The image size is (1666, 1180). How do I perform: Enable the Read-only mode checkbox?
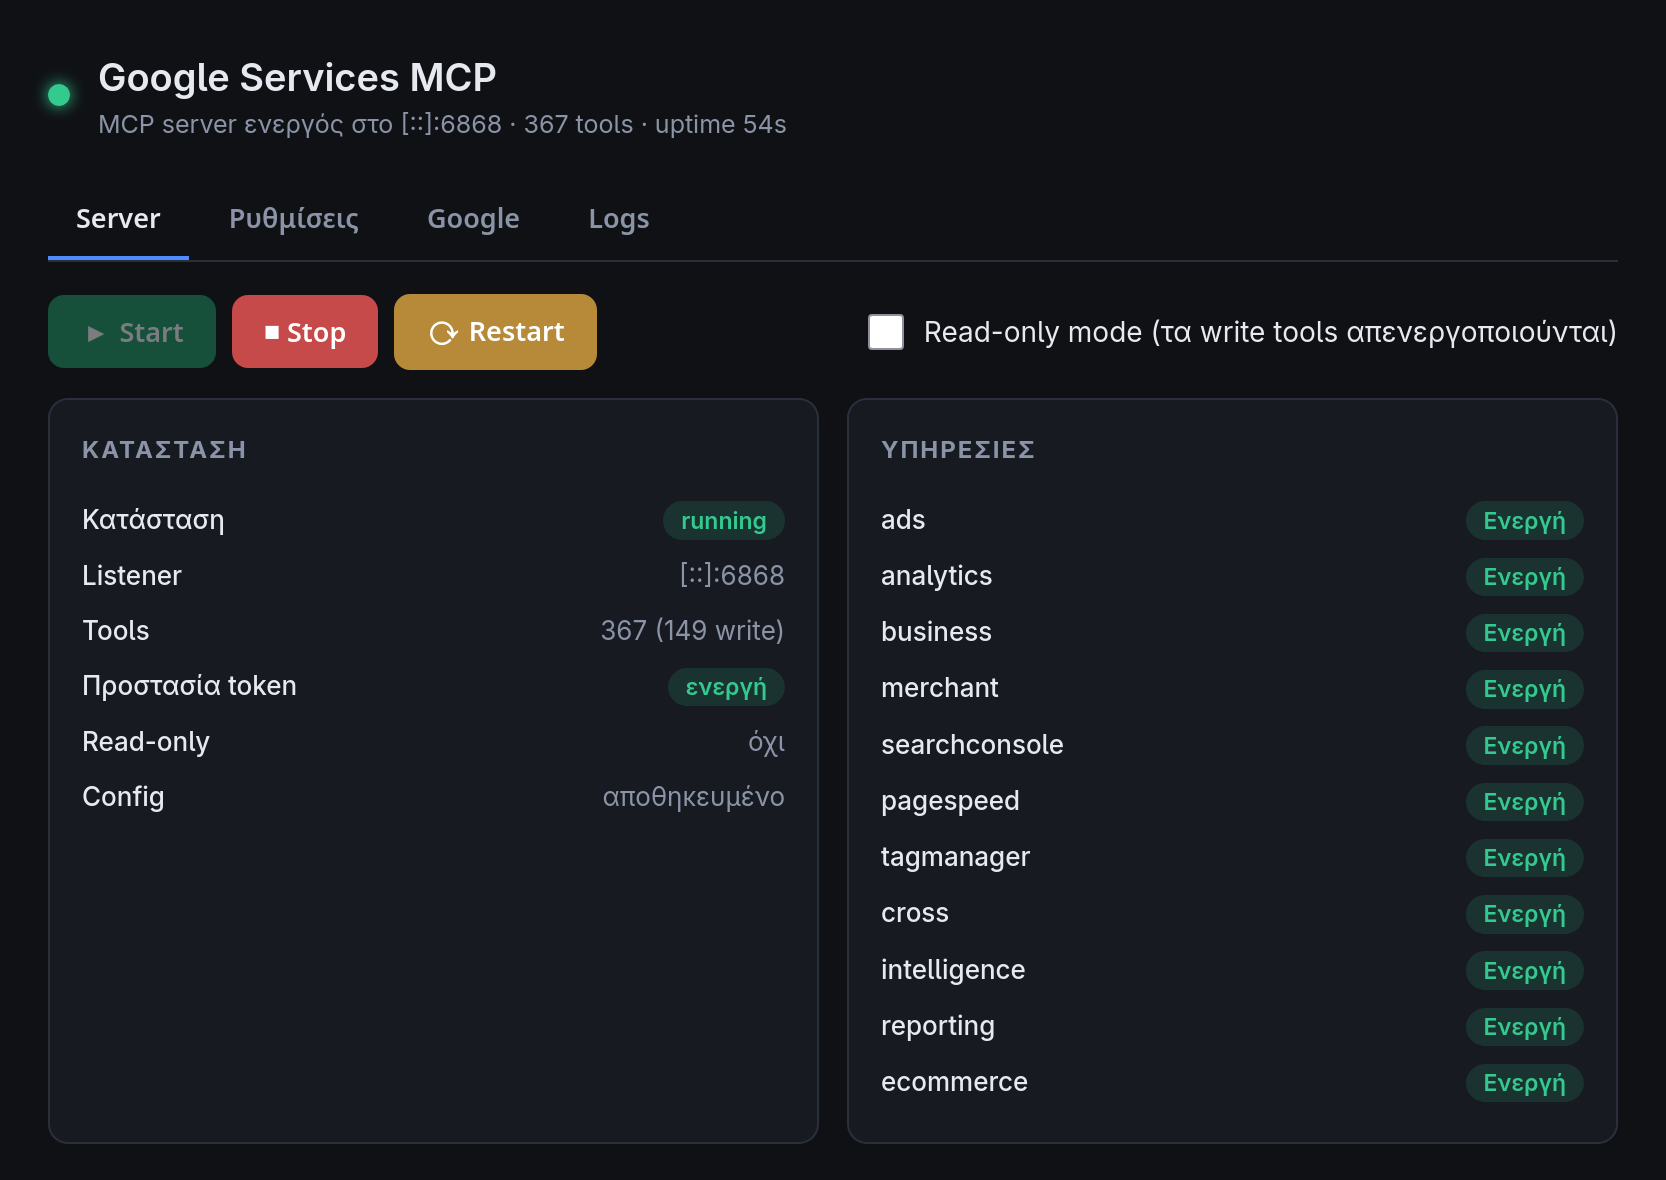click(x=886, y=332)
